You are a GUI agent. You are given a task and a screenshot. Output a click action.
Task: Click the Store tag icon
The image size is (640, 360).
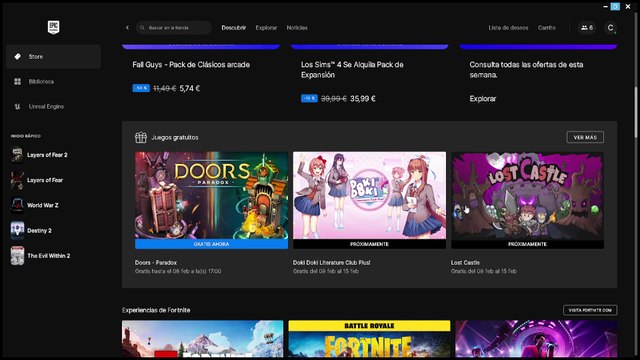point(18,57)
